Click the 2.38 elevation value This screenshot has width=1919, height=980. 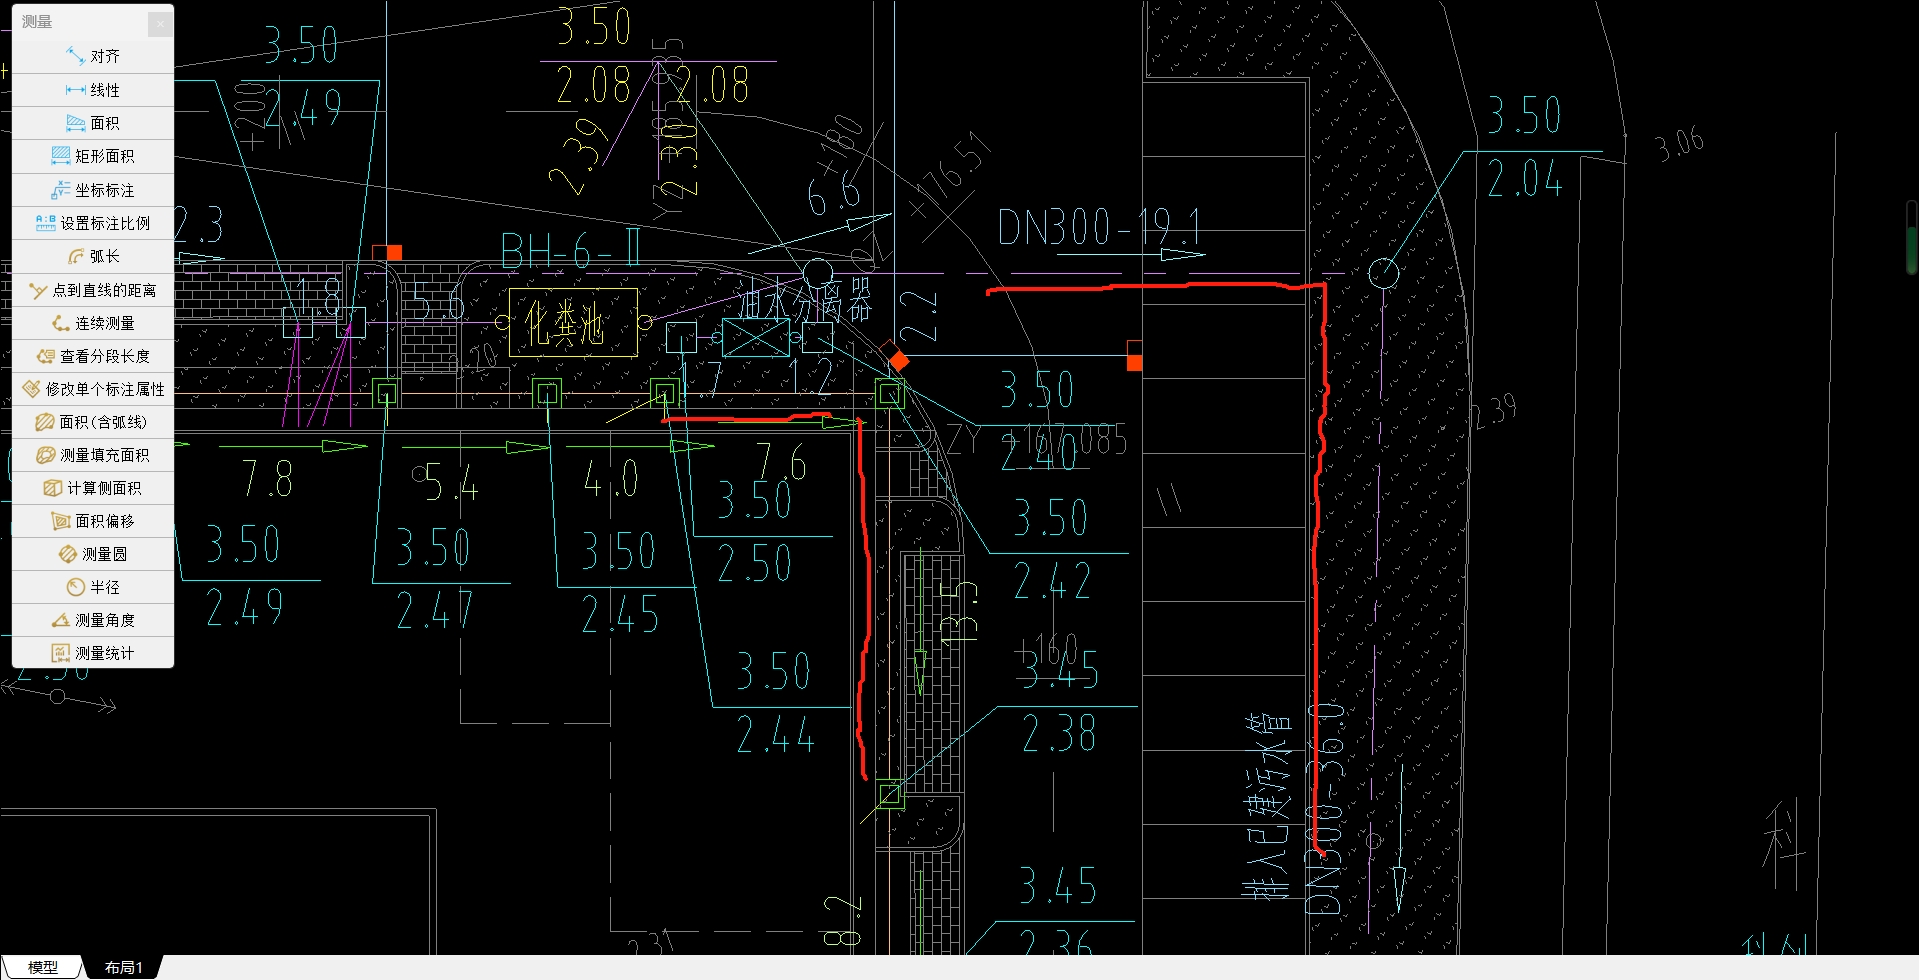click(1058, 734)
